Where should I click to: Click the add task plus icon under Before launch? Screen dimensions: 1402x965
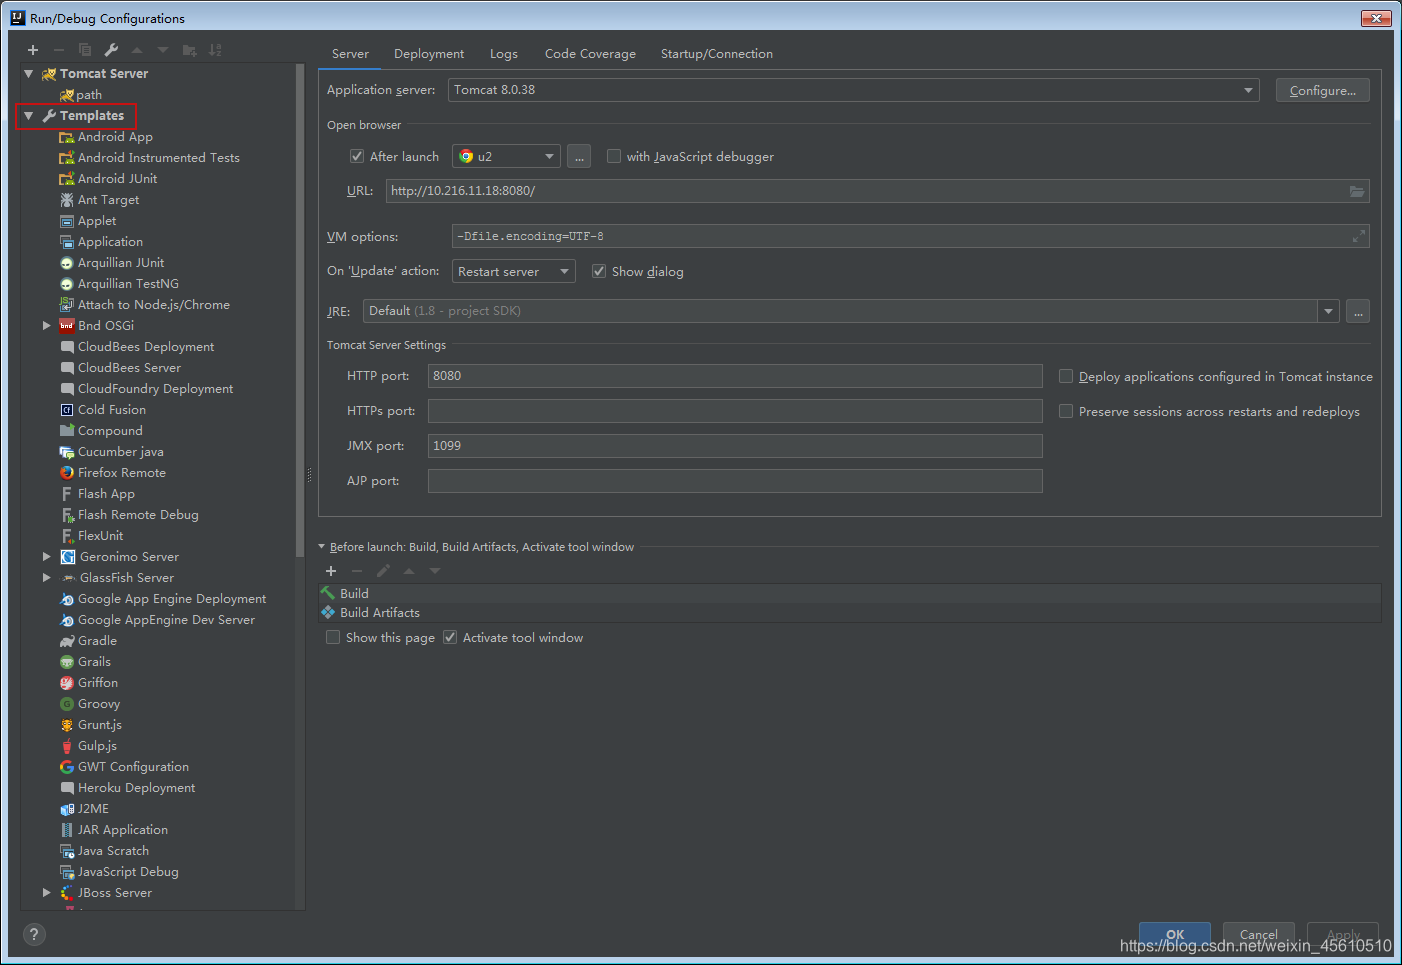[x=331, y=571]
